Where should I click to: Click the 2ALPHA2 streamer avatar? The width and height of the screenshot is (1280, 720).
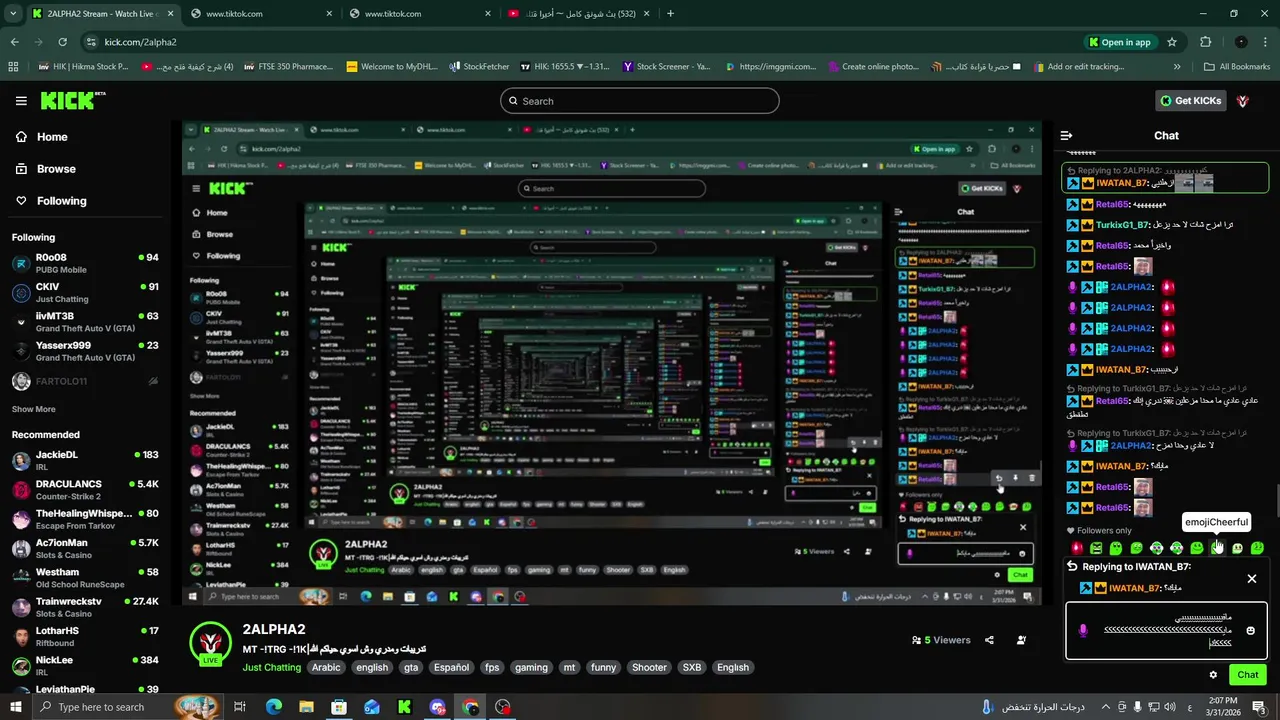[211, 643]
